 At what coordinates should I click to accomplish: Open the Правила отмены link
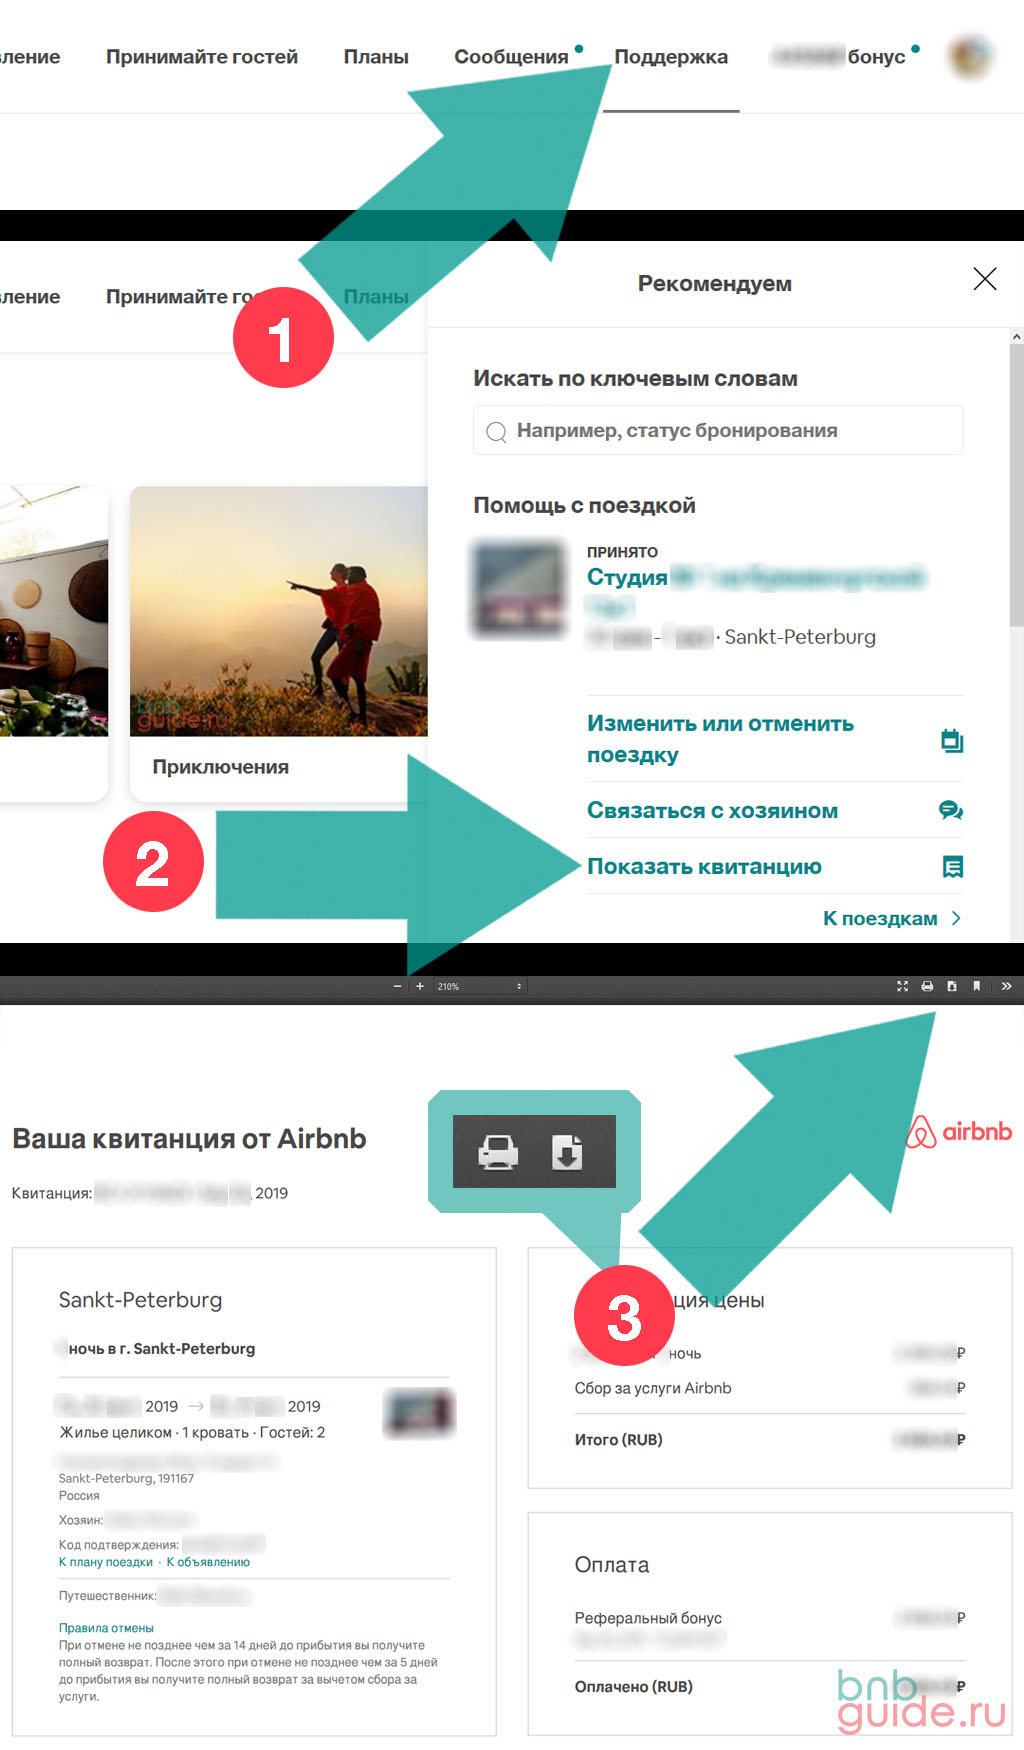pyautogui.click(x=106, y=1628)
